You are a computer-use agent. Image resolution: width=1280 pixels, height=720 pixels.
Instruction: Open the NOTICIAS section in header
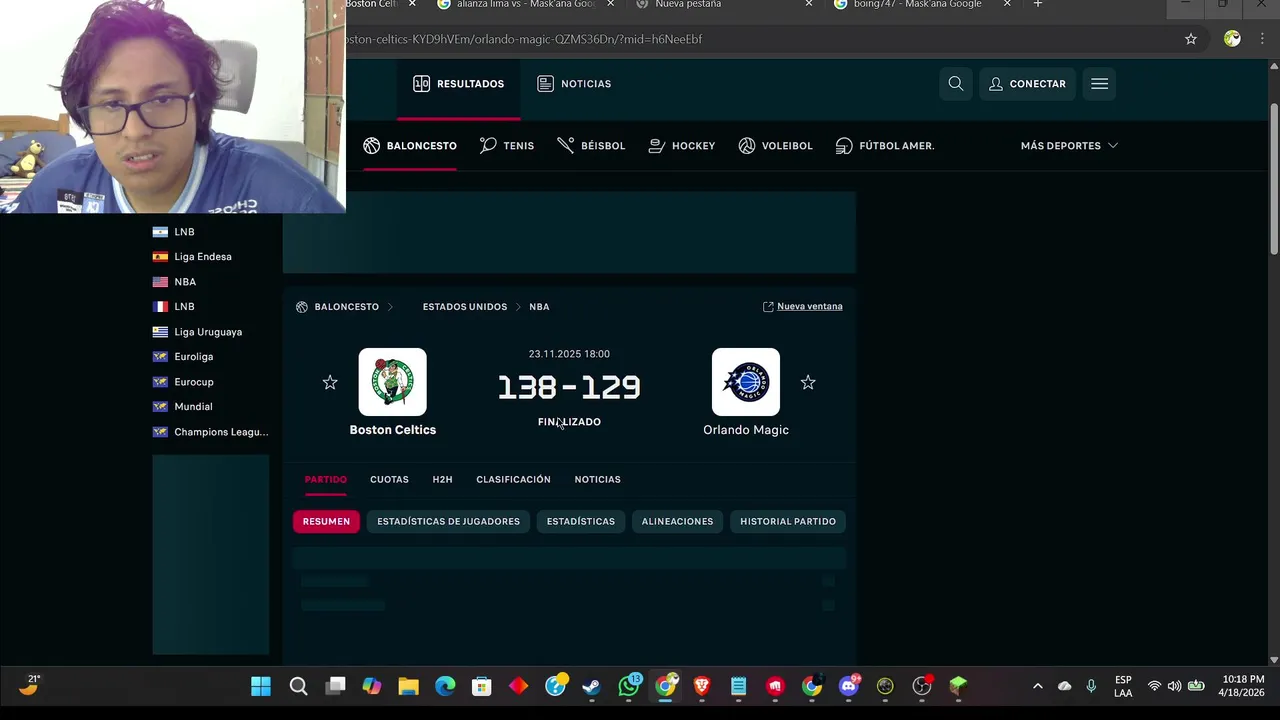pyautogui.click(x=574, y=84)
